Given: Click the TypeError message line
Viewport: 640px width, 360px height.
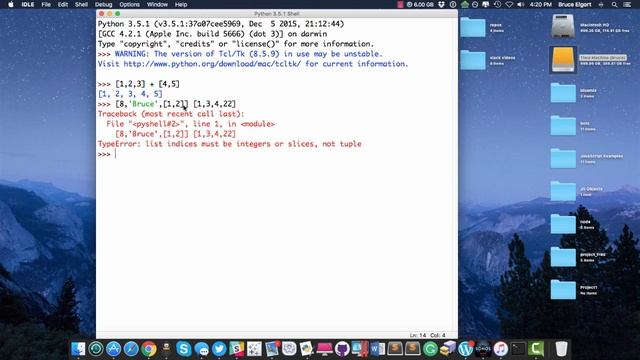Looking at the screenshot, I should (229, 144).
